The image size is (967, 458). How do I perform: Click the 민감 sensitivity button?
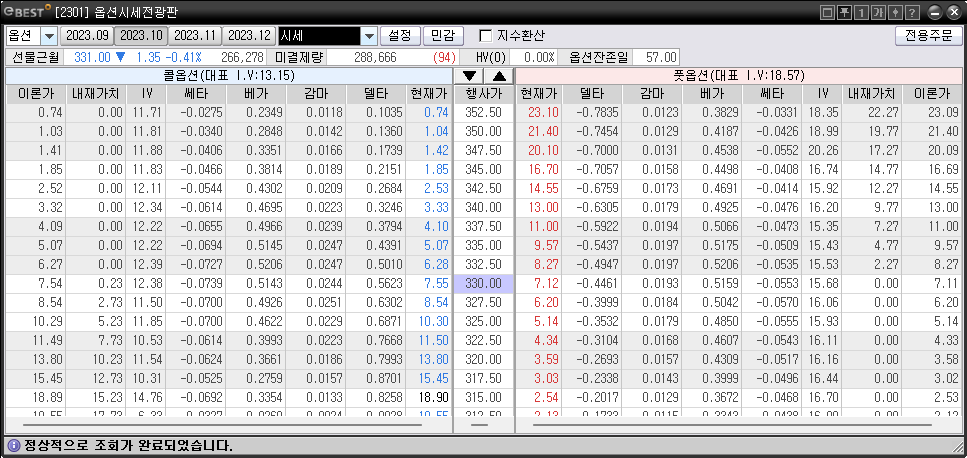pos(443,36)
